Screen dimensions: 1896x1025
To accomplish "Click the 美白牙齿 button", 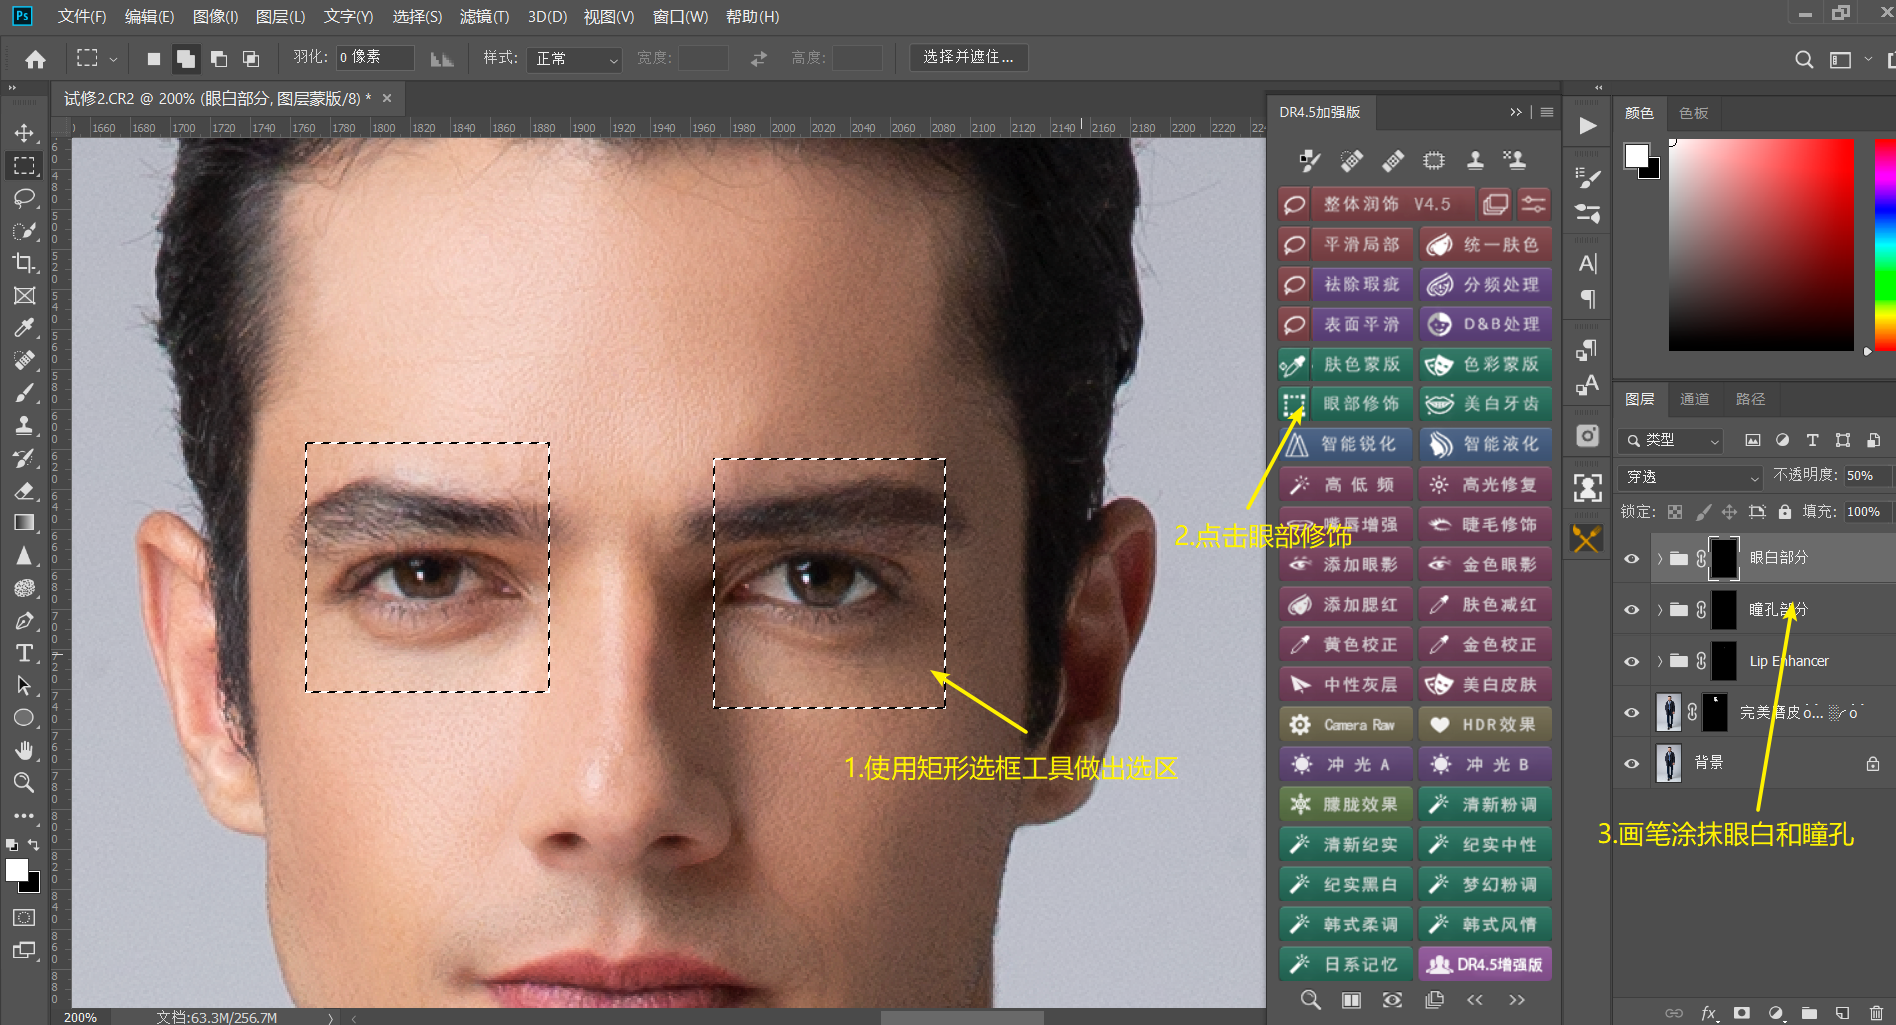I will click(x=1486, y=404).
